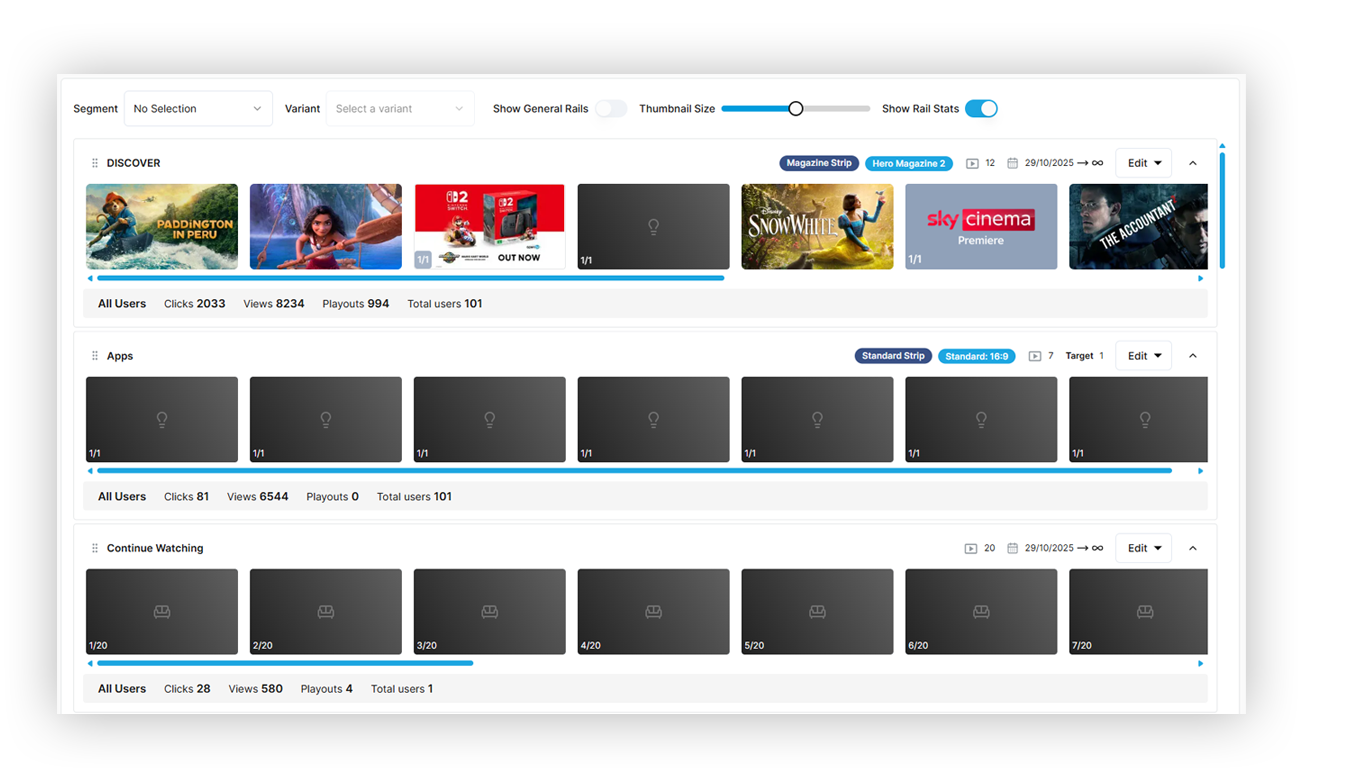Select the Paddington in Peru thumbnail
This screenshot has width=1366, height=768.
point(162,227)
